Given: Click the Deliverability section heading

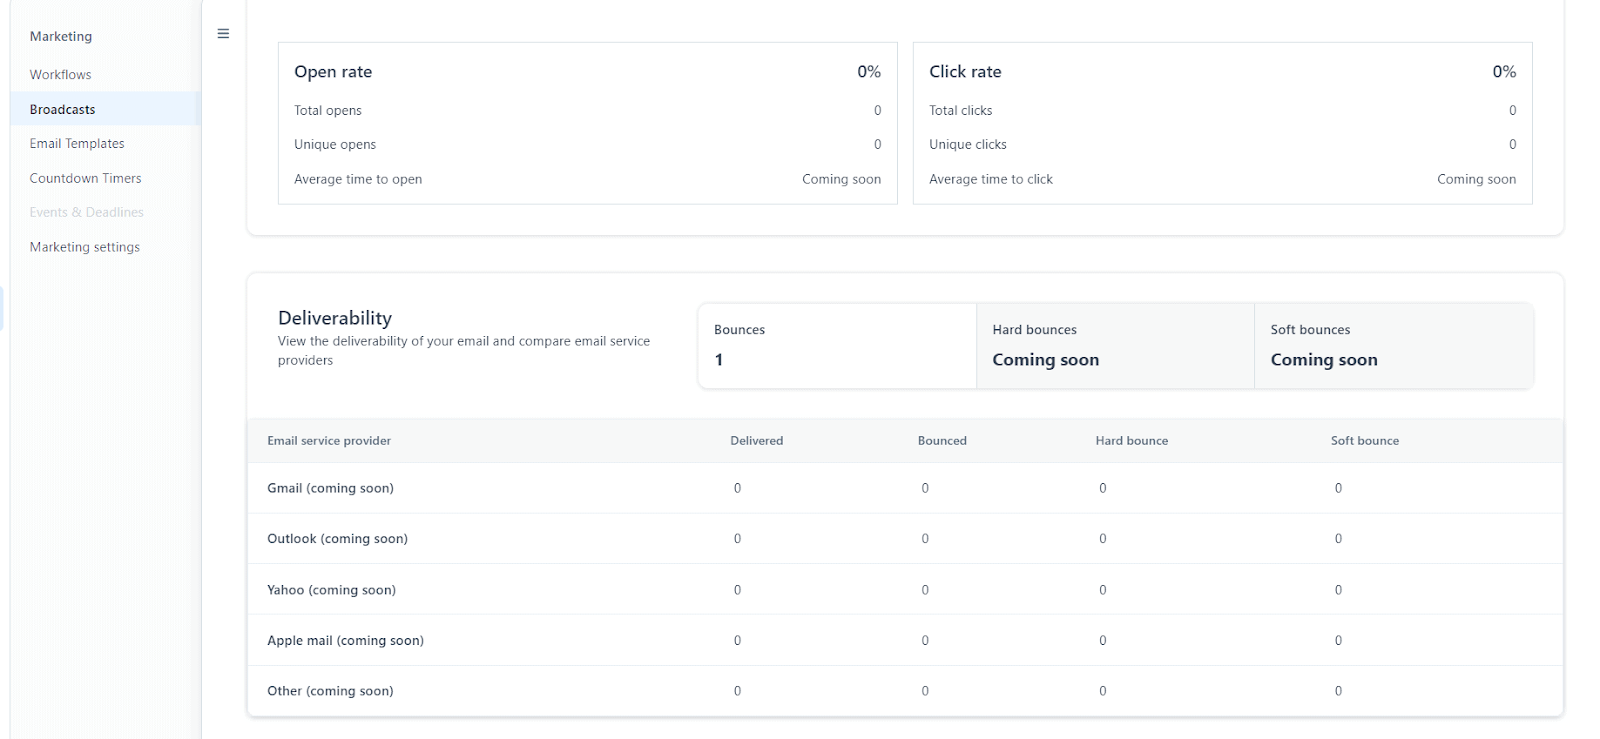Looking at the screenshot, I should point(335,318).
